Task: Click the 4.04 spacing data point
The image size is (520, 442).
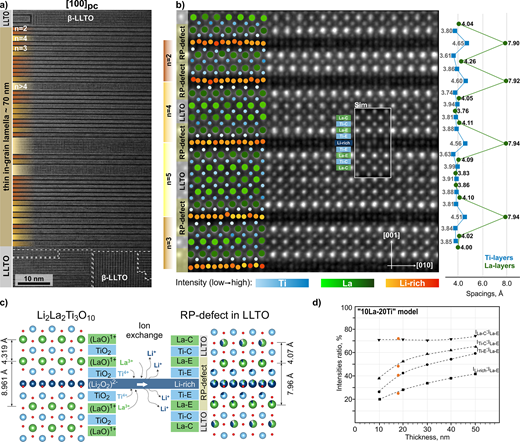Action: 459,24
